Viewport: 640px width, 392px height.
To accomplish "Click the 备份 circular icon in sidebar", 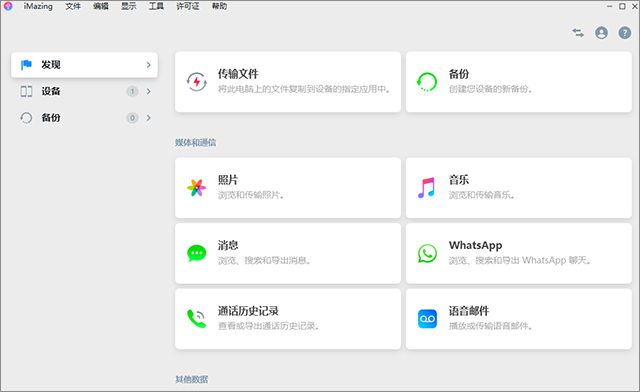I will click(x=26, y=118).
